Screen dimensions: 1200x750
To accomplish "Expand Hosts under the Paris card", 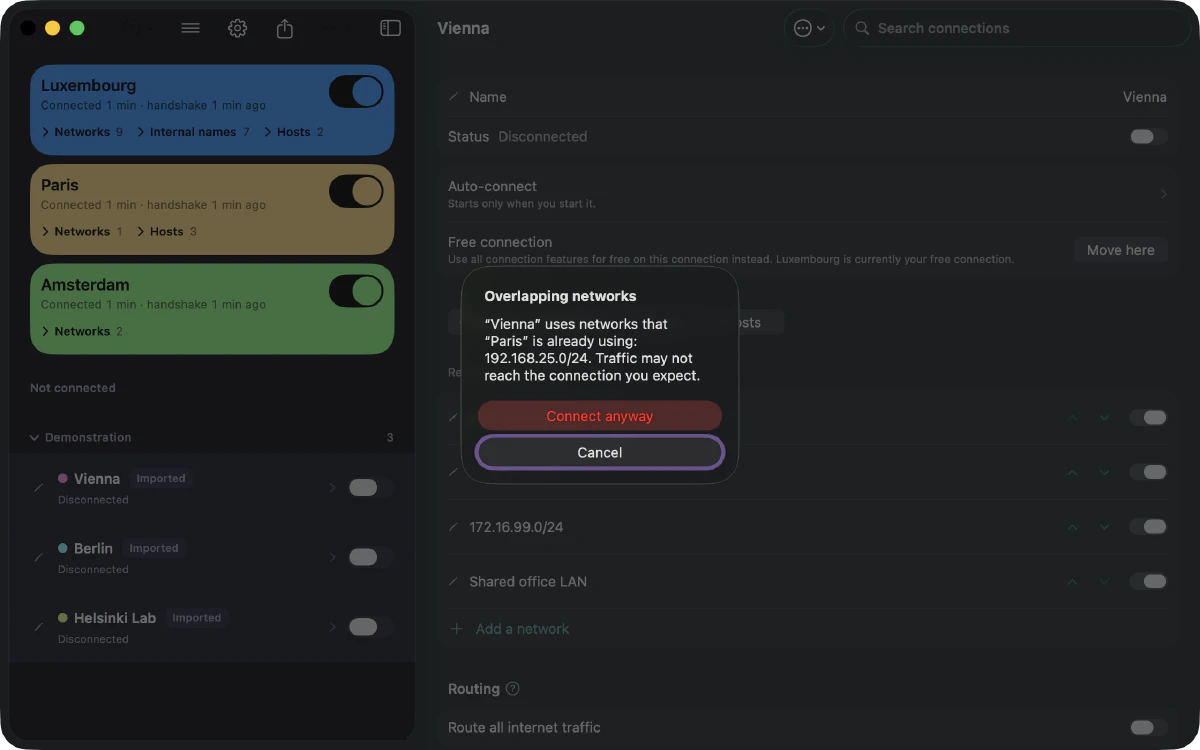I will coord(167,232).
